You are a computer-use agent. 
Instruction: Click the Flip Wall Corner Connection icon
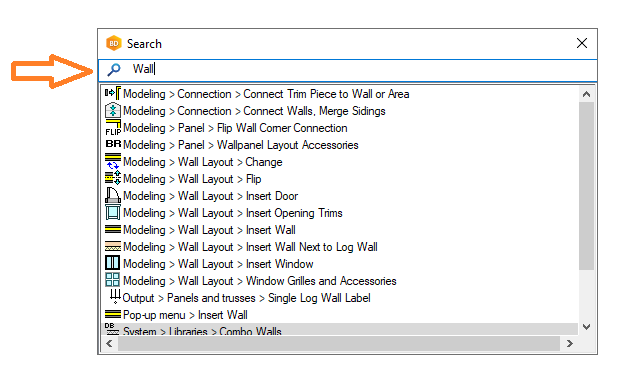pos(113,128)
